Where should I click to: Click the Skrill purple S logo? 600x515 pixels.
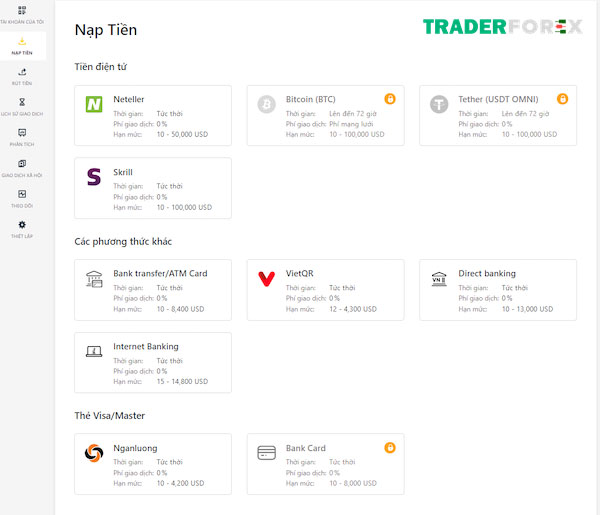click(x=94, y=177)
